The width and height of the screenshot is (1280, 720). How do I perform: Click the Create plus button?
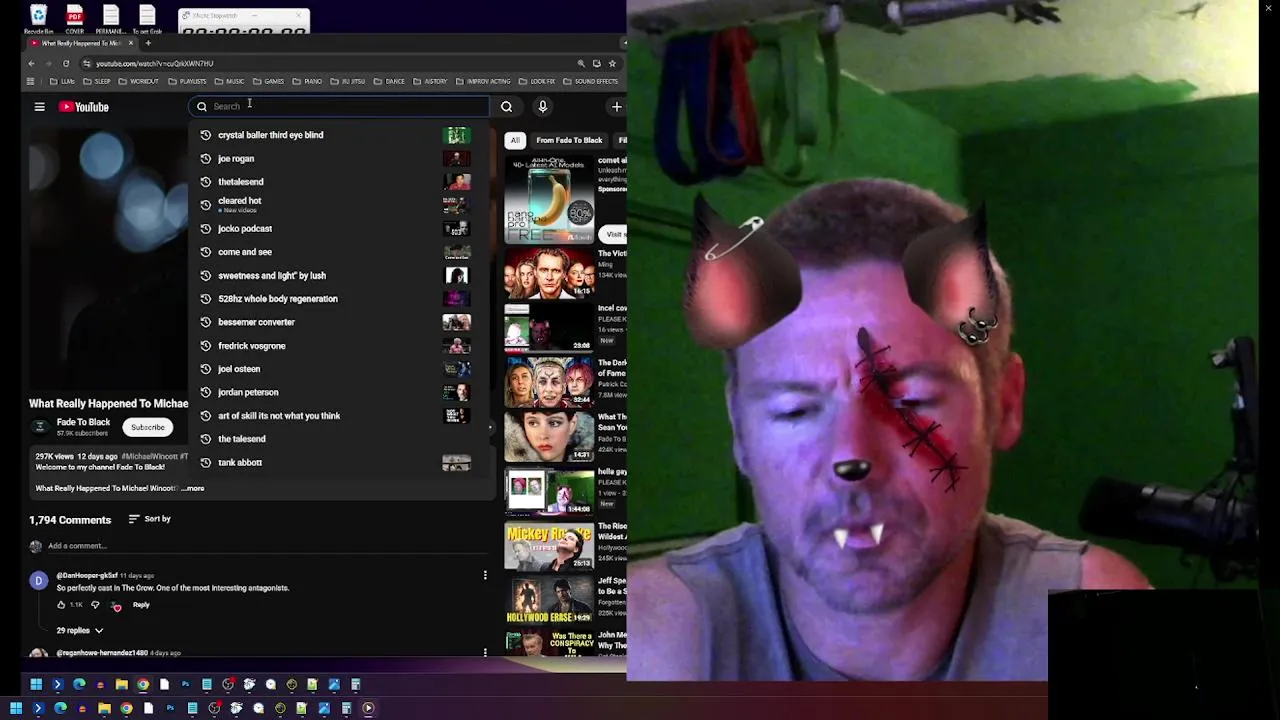pyautogui.click(x=616, y=107)
